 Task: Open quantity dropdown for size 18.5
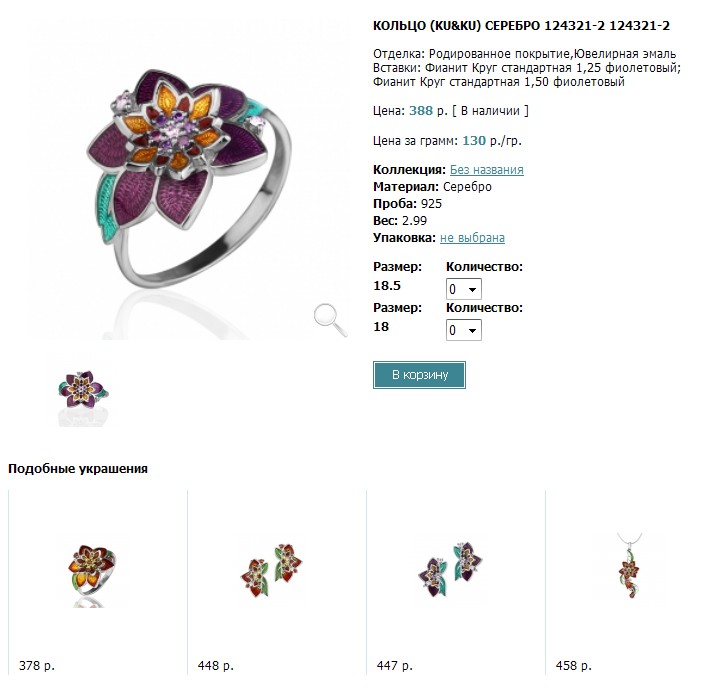pyautogui.click(x=464, y=289)
